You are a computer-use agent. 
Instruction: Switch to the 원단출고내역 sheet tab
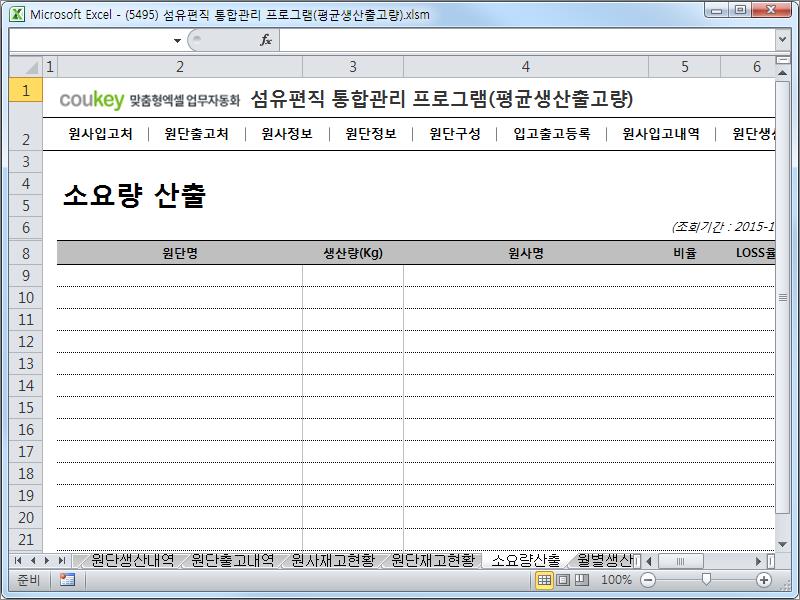pyautogui.click(x=232, y=560)
